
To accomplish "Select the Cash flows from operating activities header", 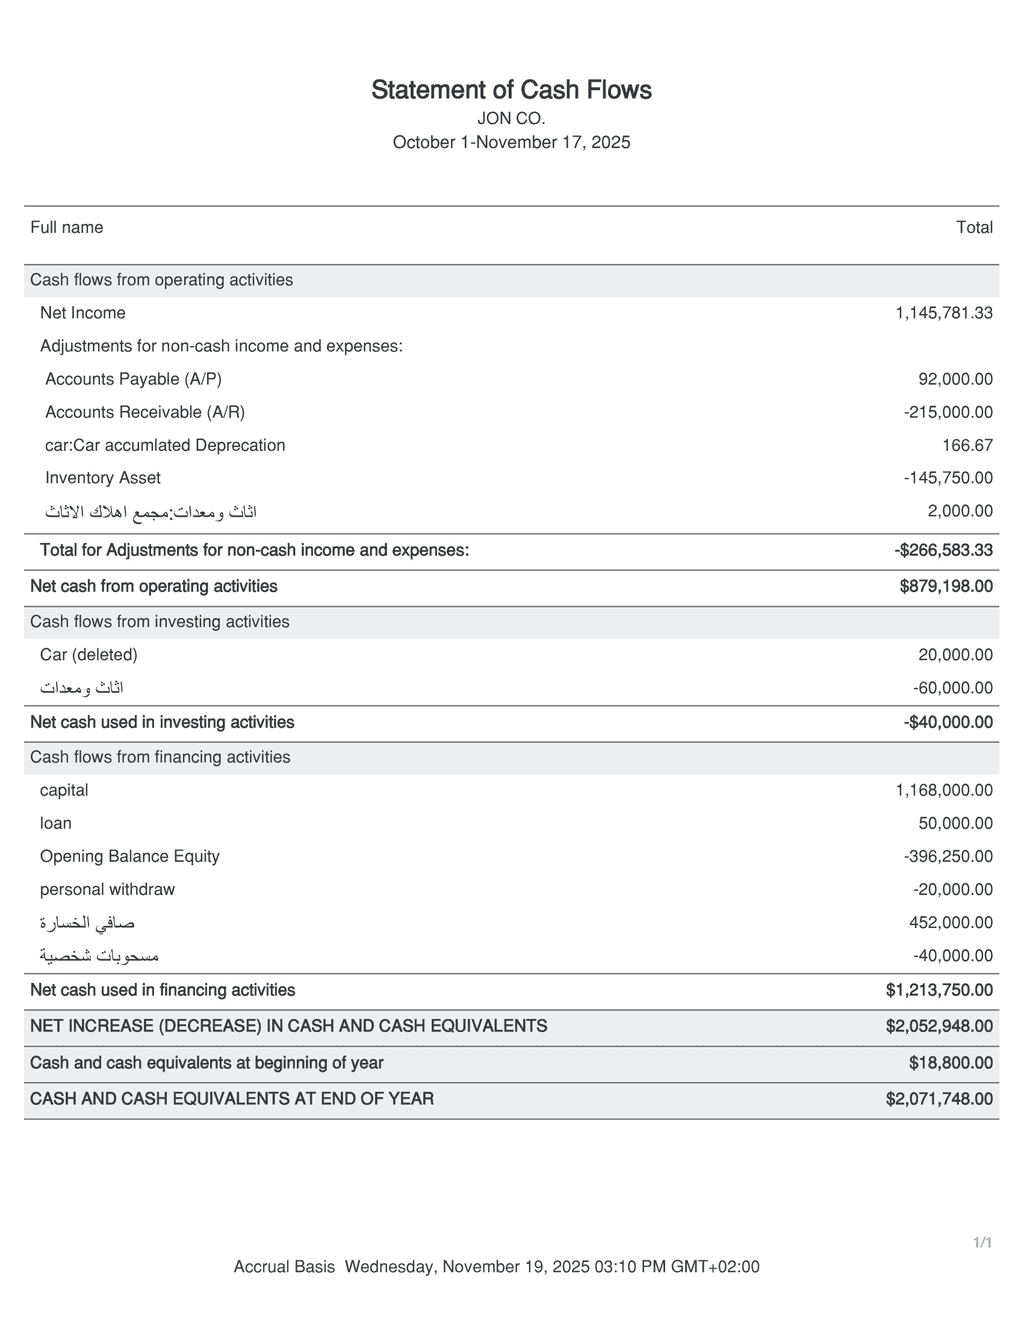I will [161, 280].
